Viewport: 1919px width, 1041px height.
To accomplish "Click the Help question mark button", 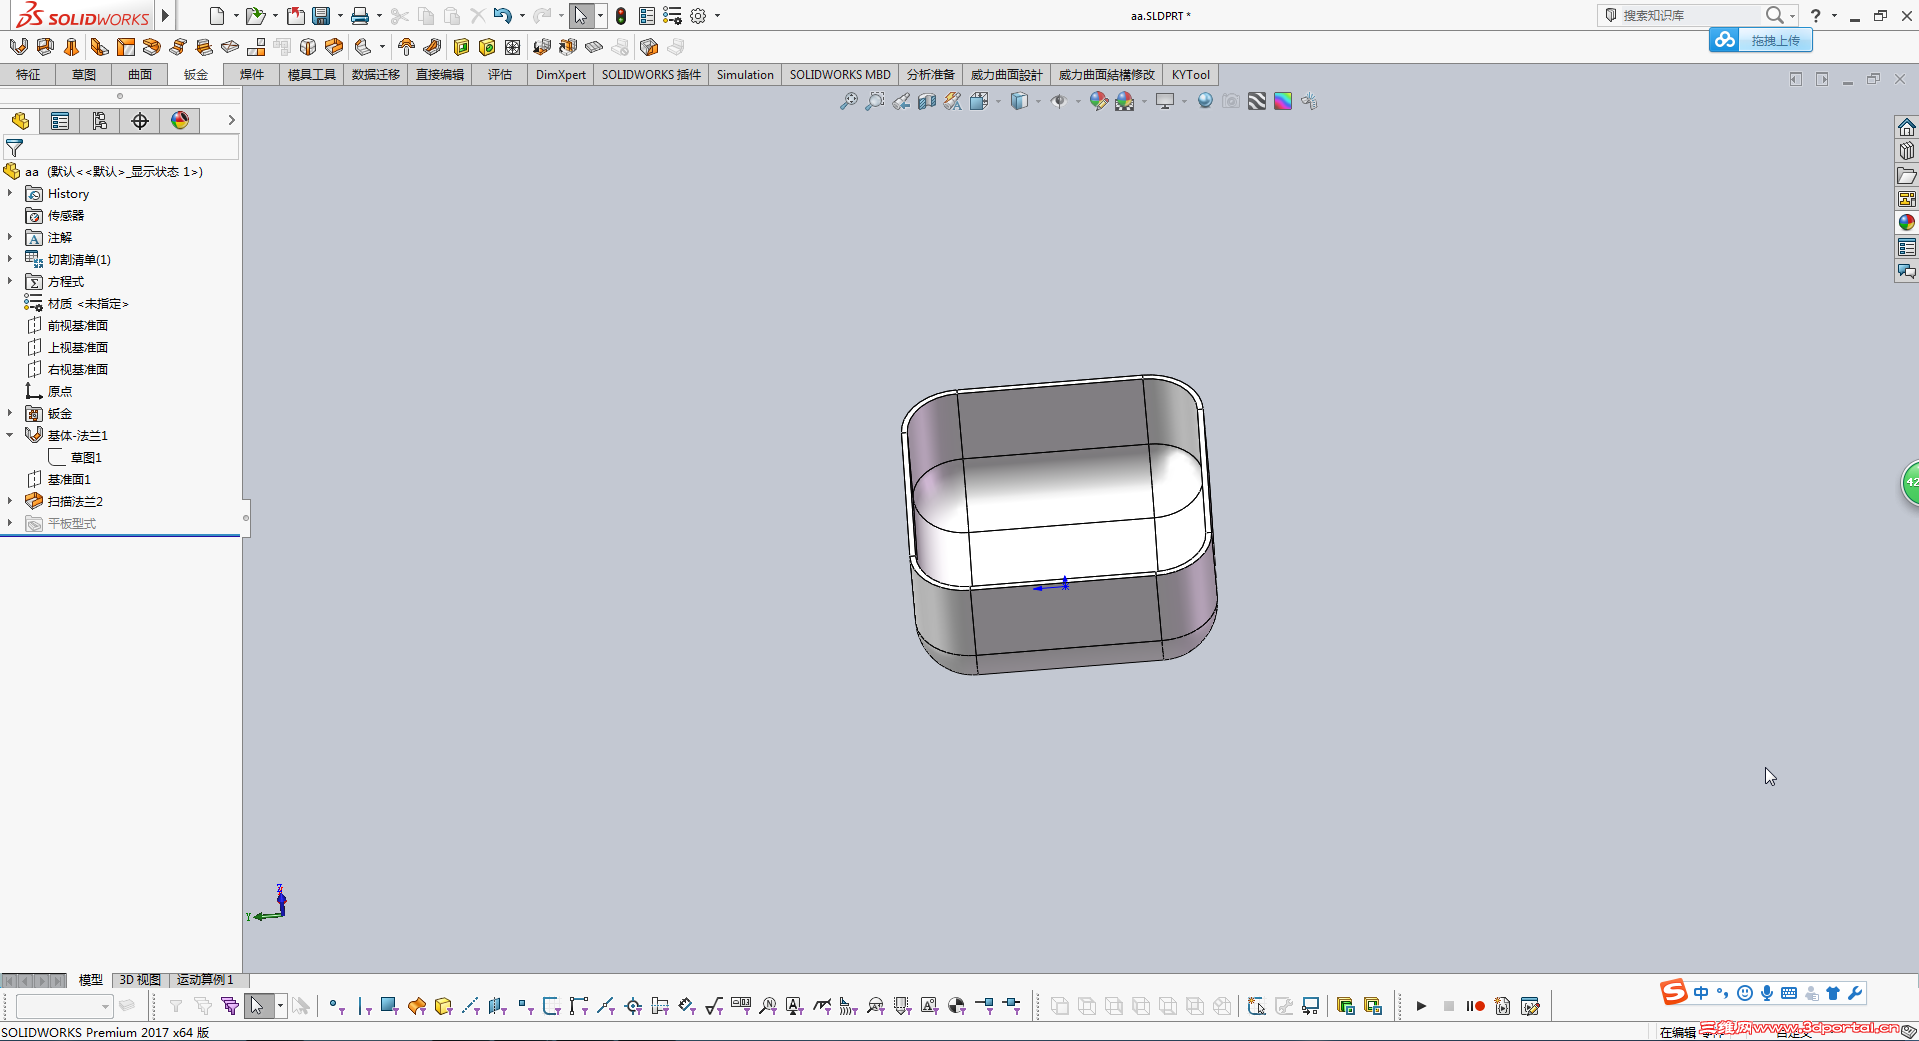I will (x=1815, y=15).
